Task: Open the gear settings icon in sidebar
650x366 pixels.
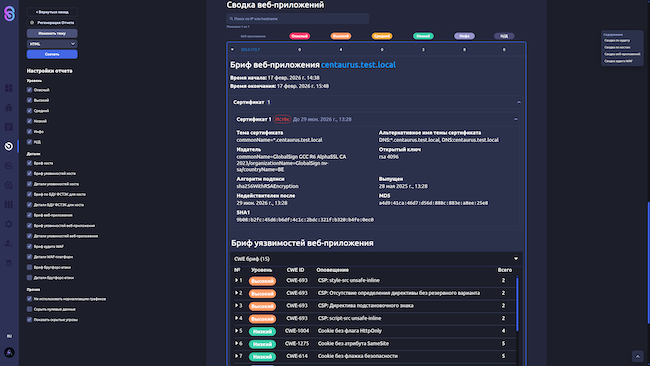Action: coord(9,224)
